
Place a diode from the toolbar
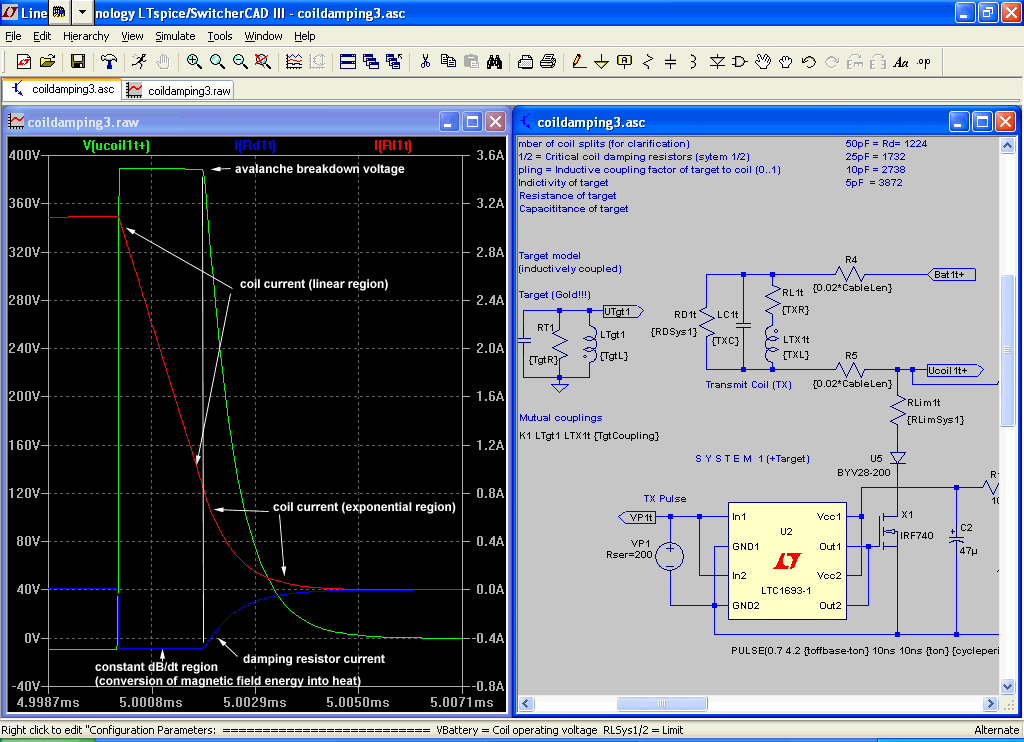tap(717, 61)
